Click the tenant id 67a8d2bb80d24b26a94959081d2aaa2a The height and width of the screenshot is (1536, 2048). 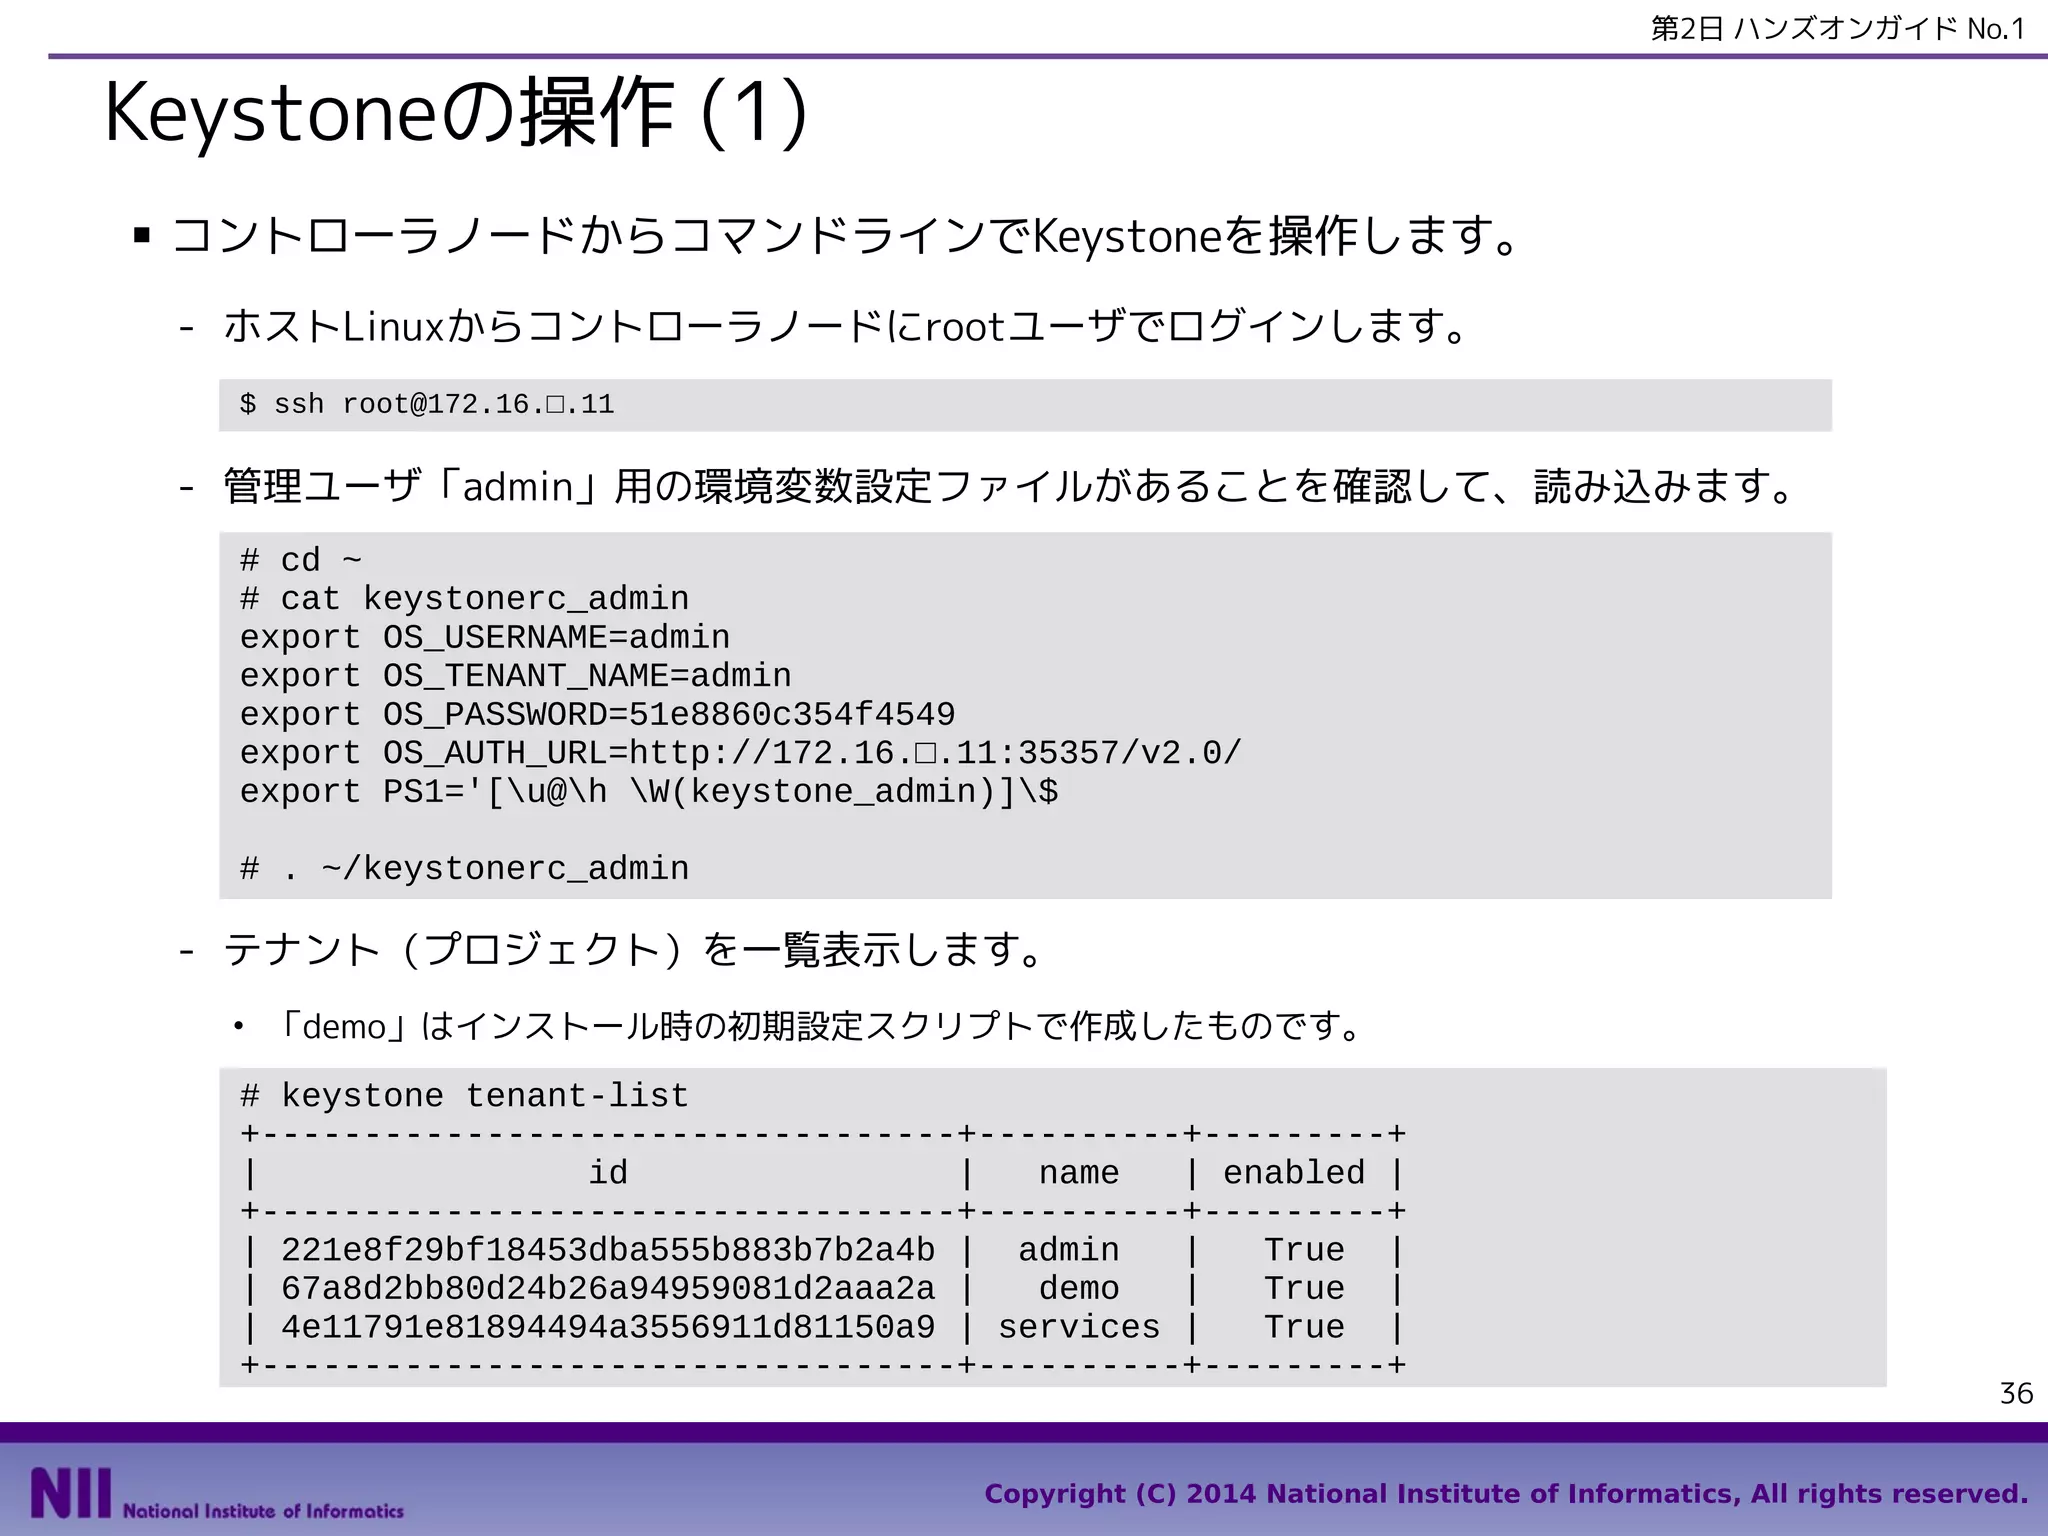(608, 1289)
